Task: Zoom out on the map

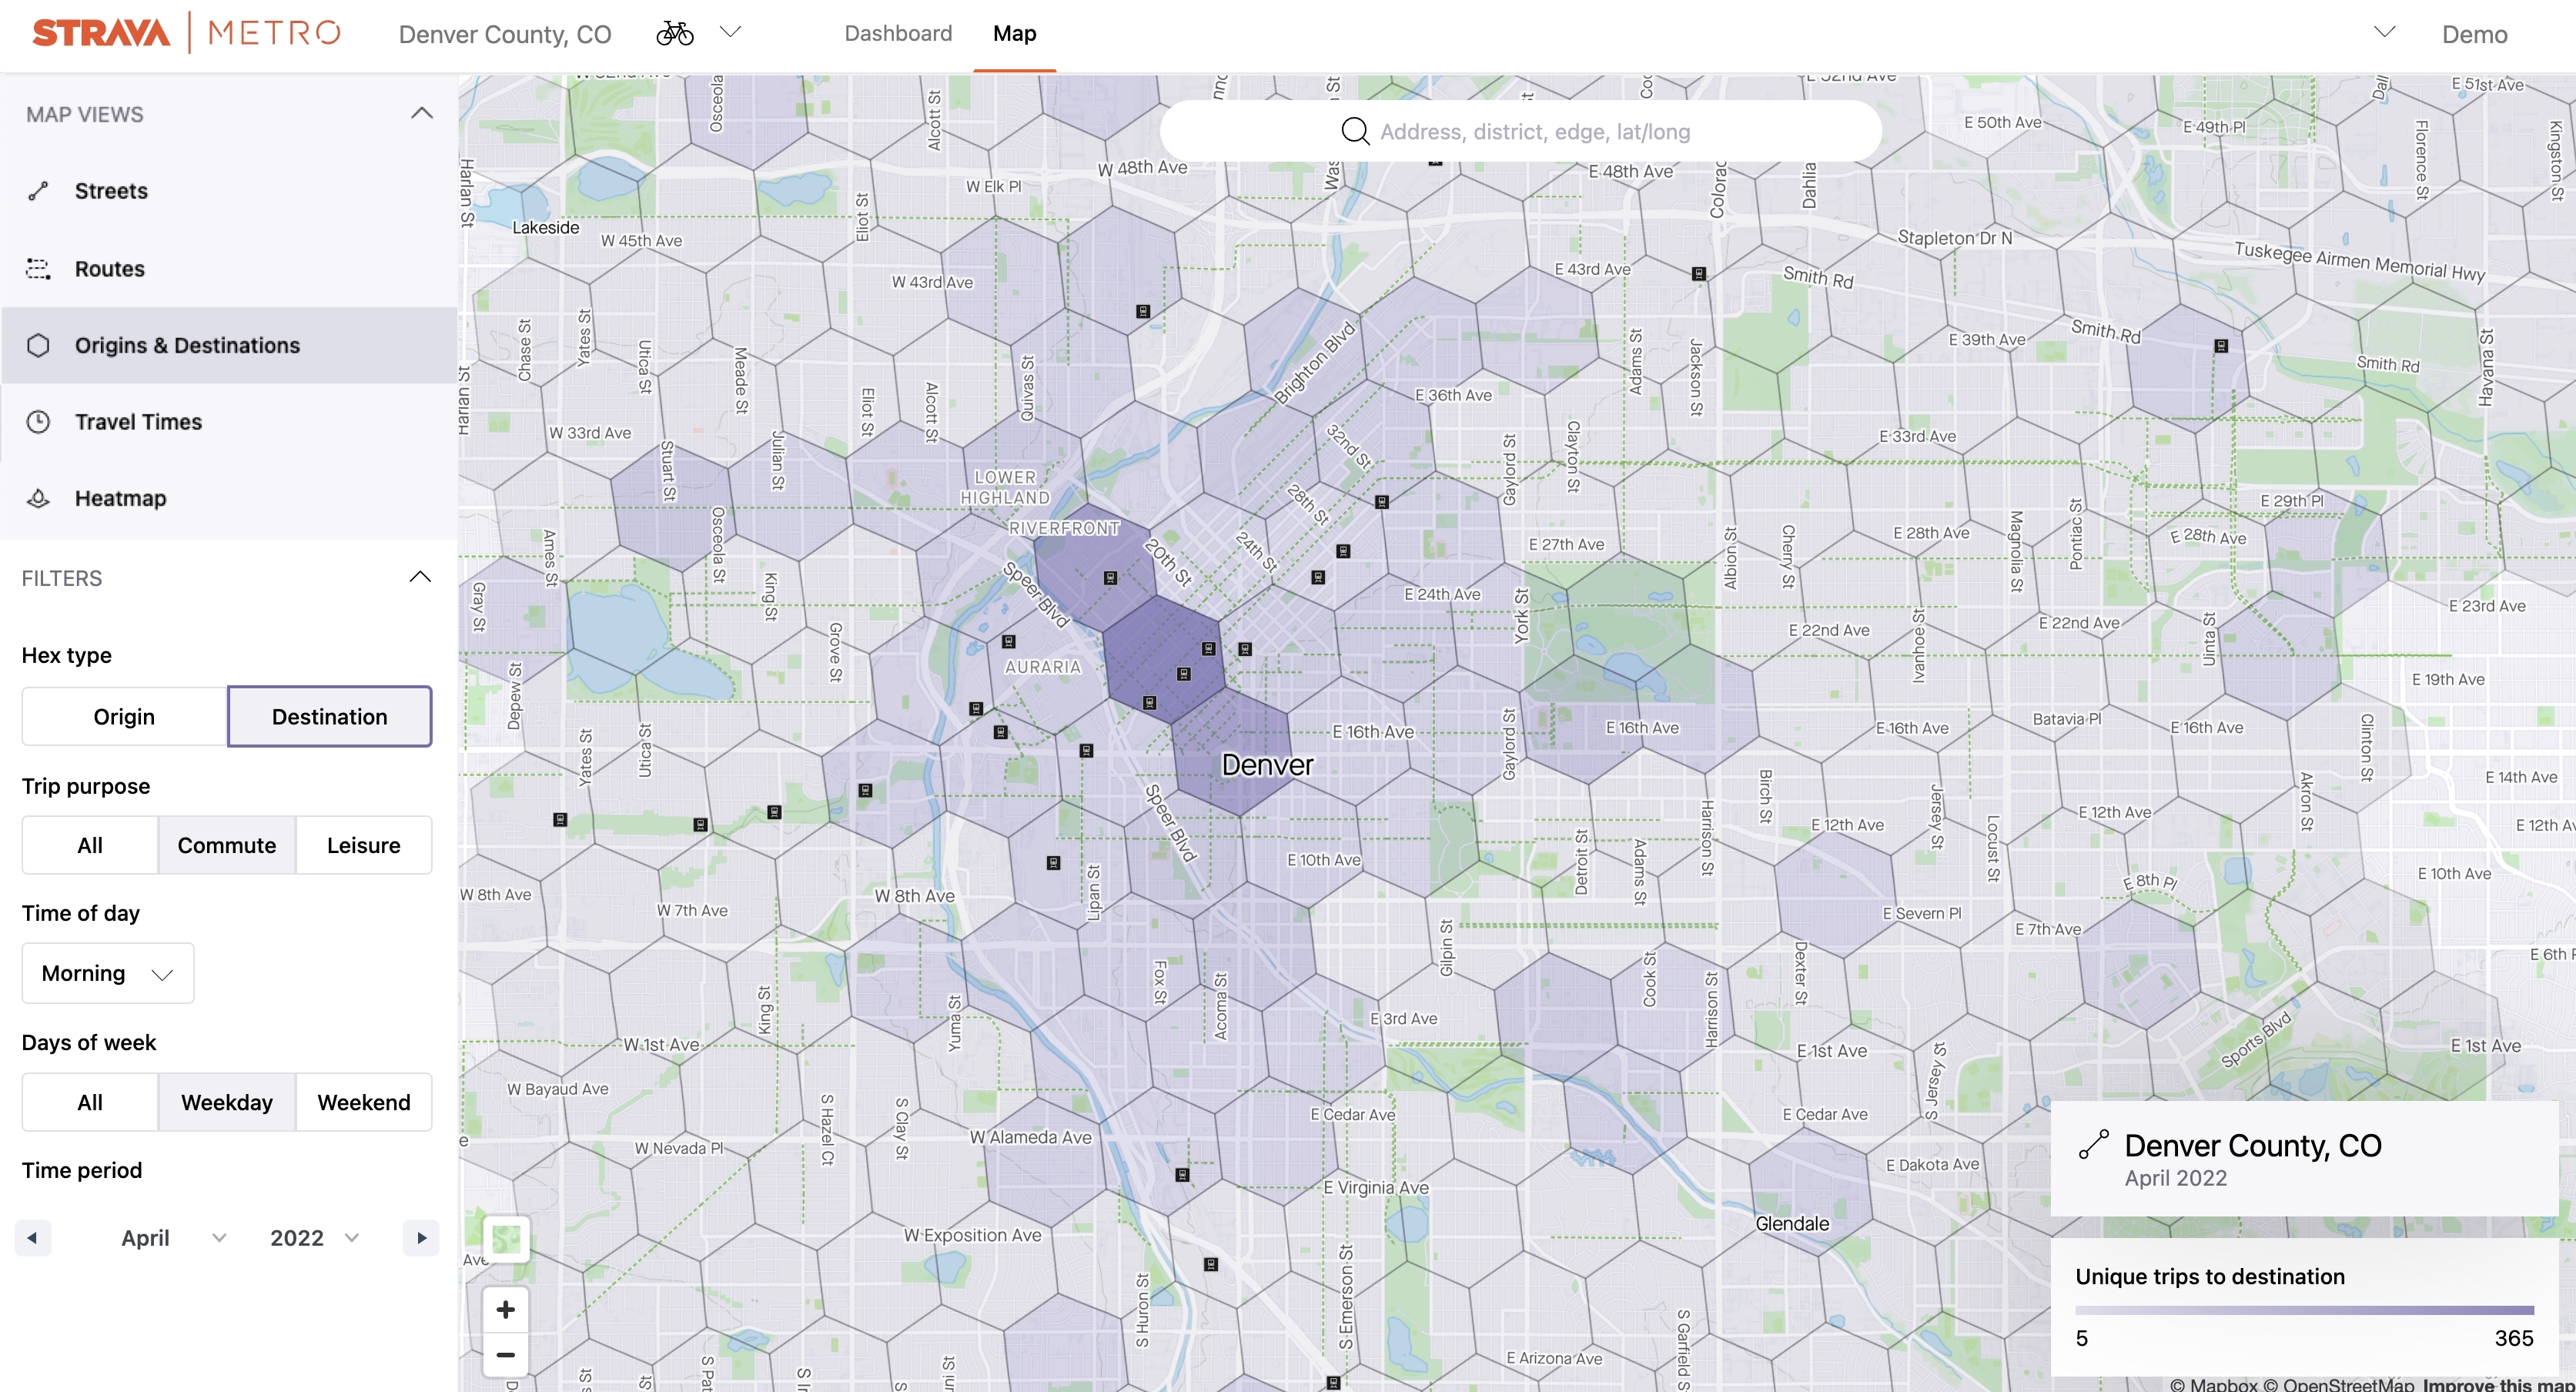Action: click(x=506, y=1355)
